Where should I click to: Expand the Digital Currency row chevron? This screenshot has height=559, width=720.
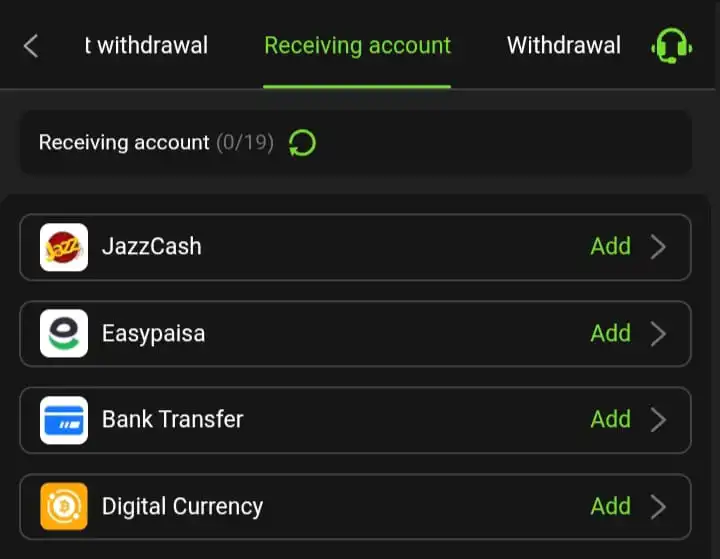pyautogui.click(x=658, y=506)
